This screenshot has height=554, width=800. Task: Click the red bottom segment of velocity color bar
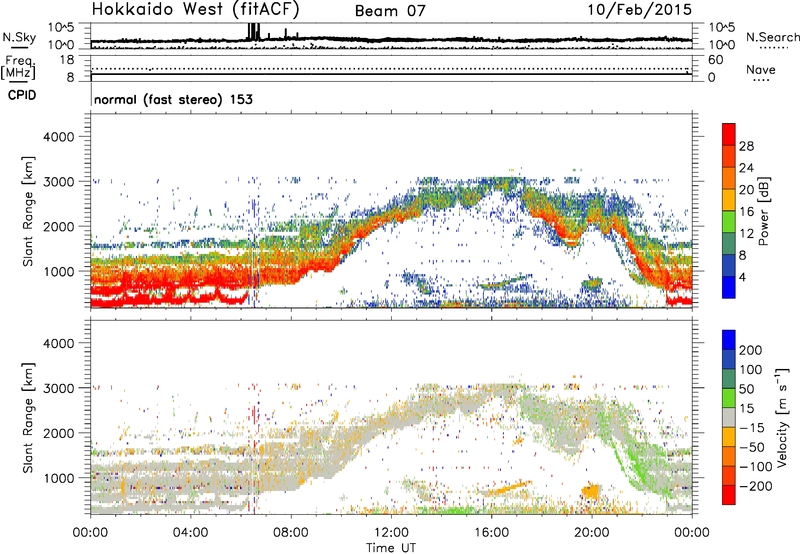point(729,495)
